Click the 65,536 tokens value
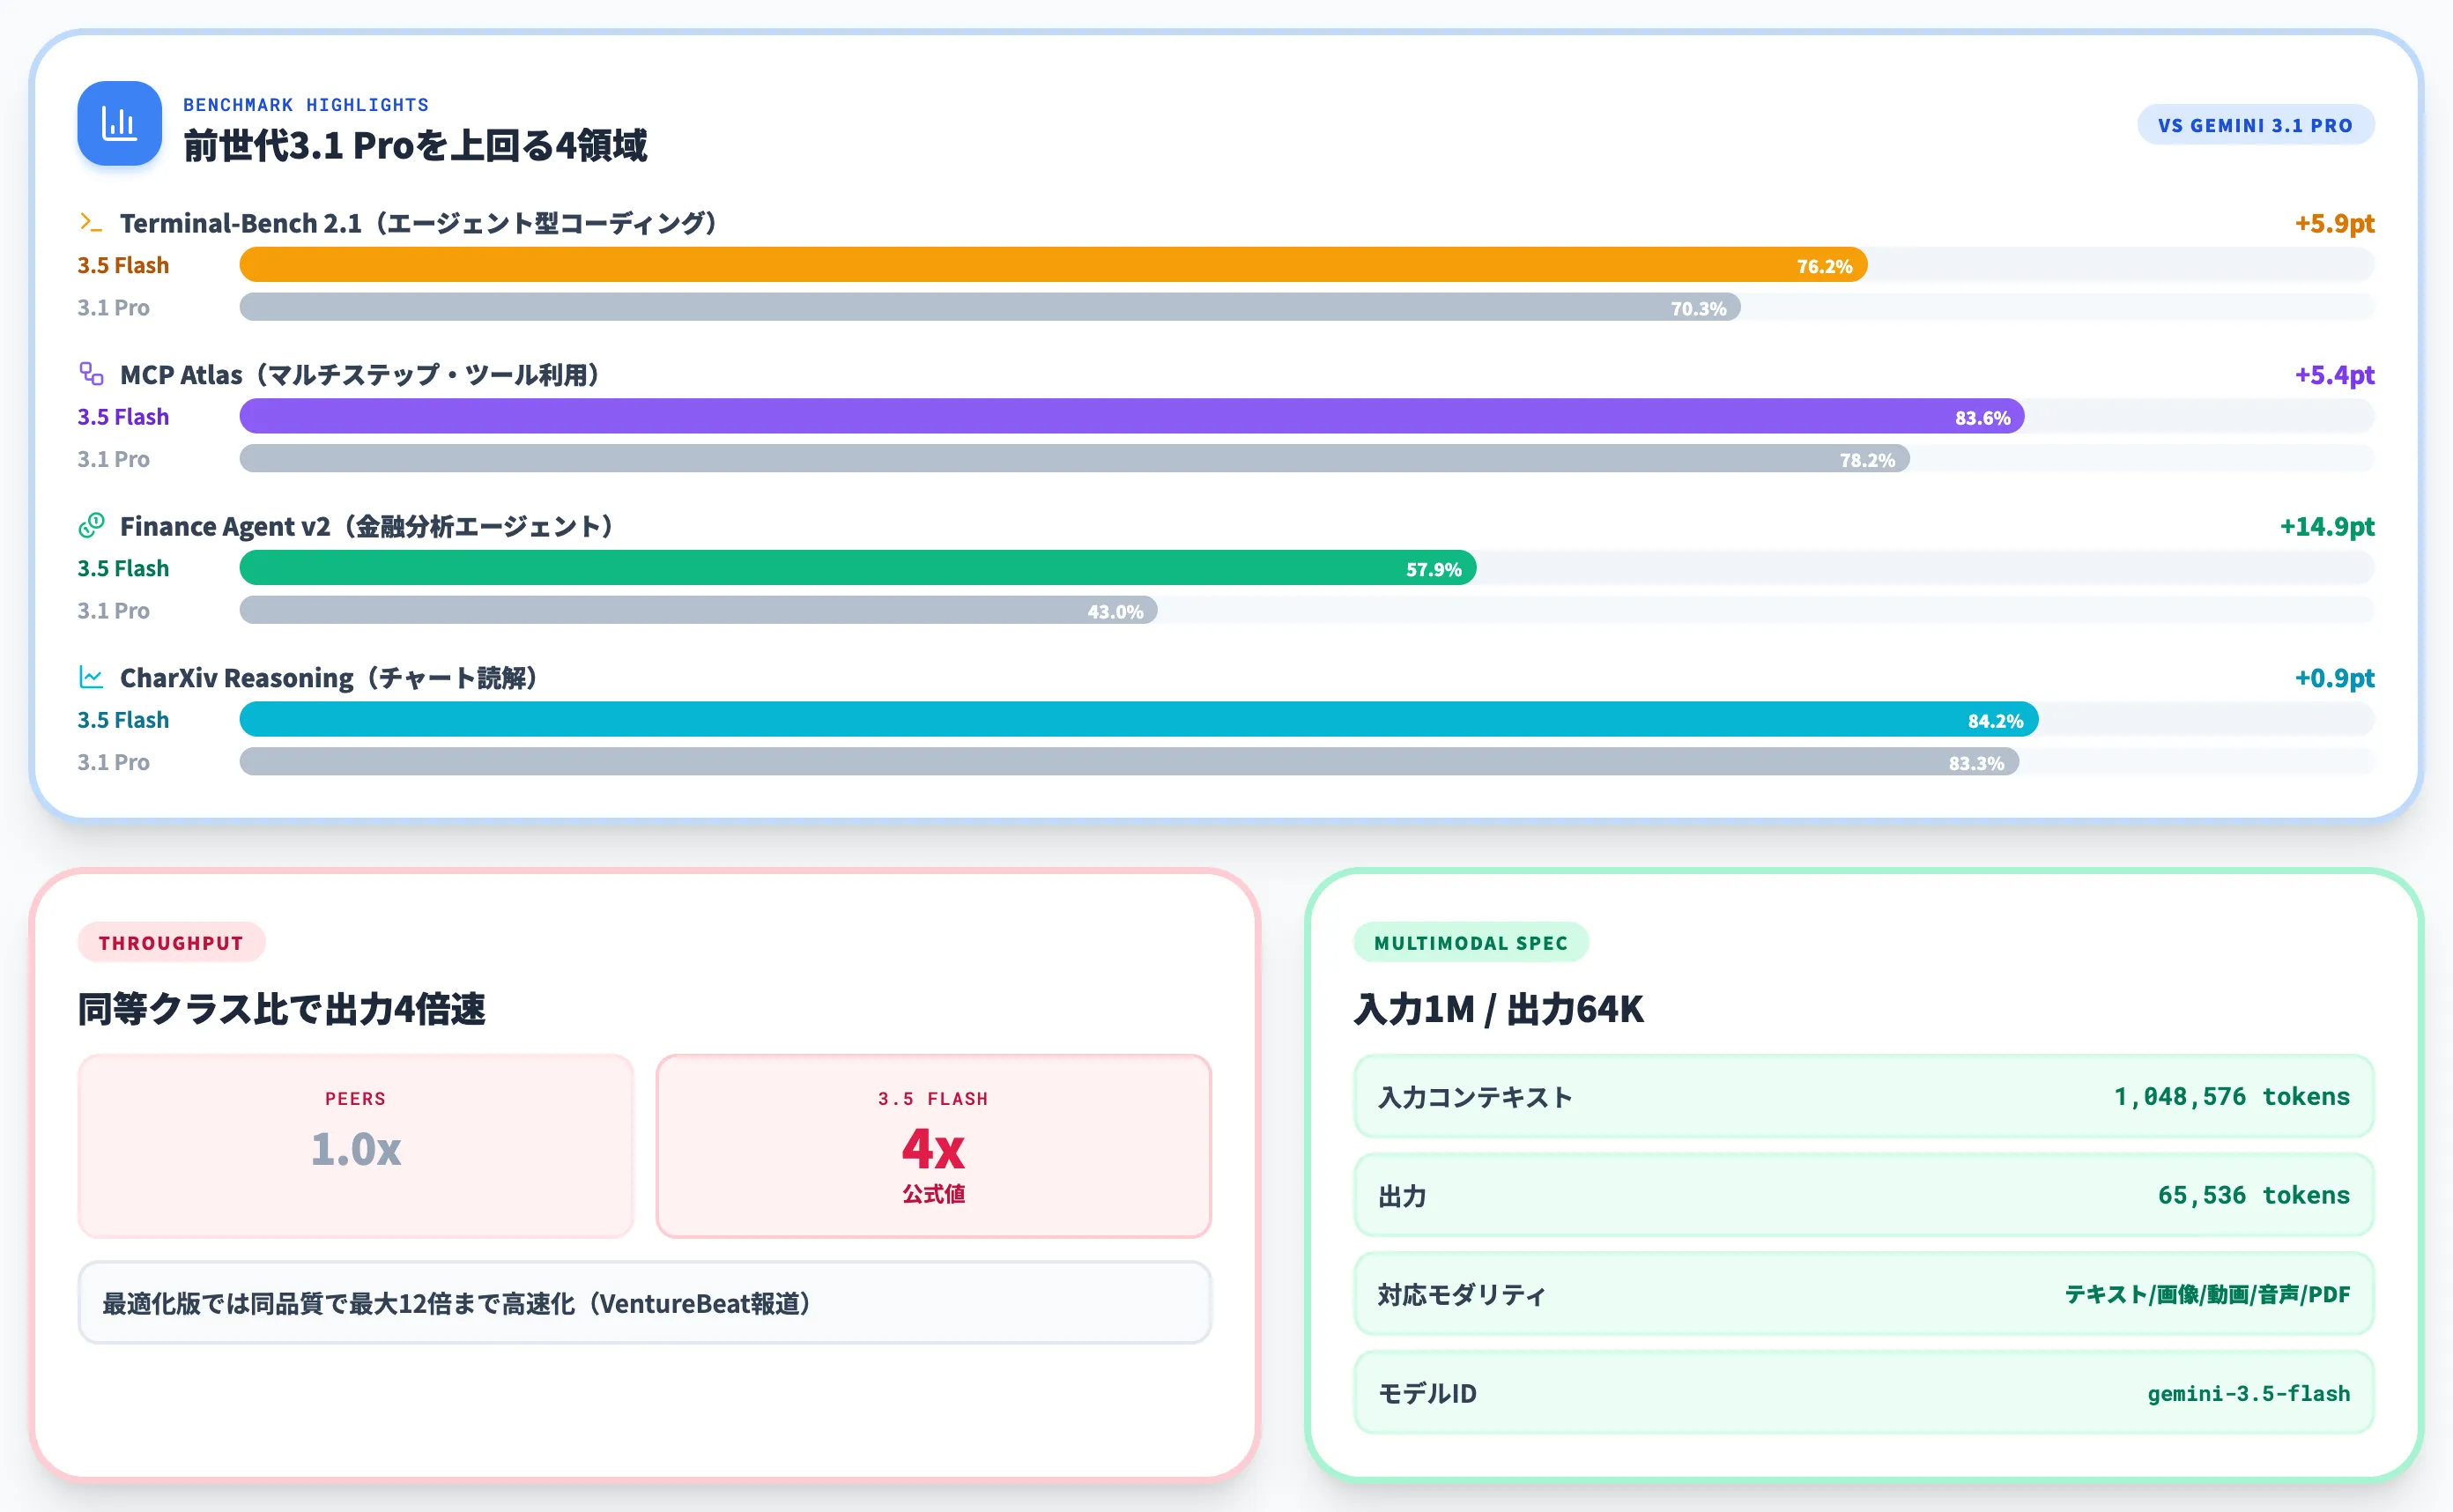2453x1512 pixels. click(2253, 1195)
